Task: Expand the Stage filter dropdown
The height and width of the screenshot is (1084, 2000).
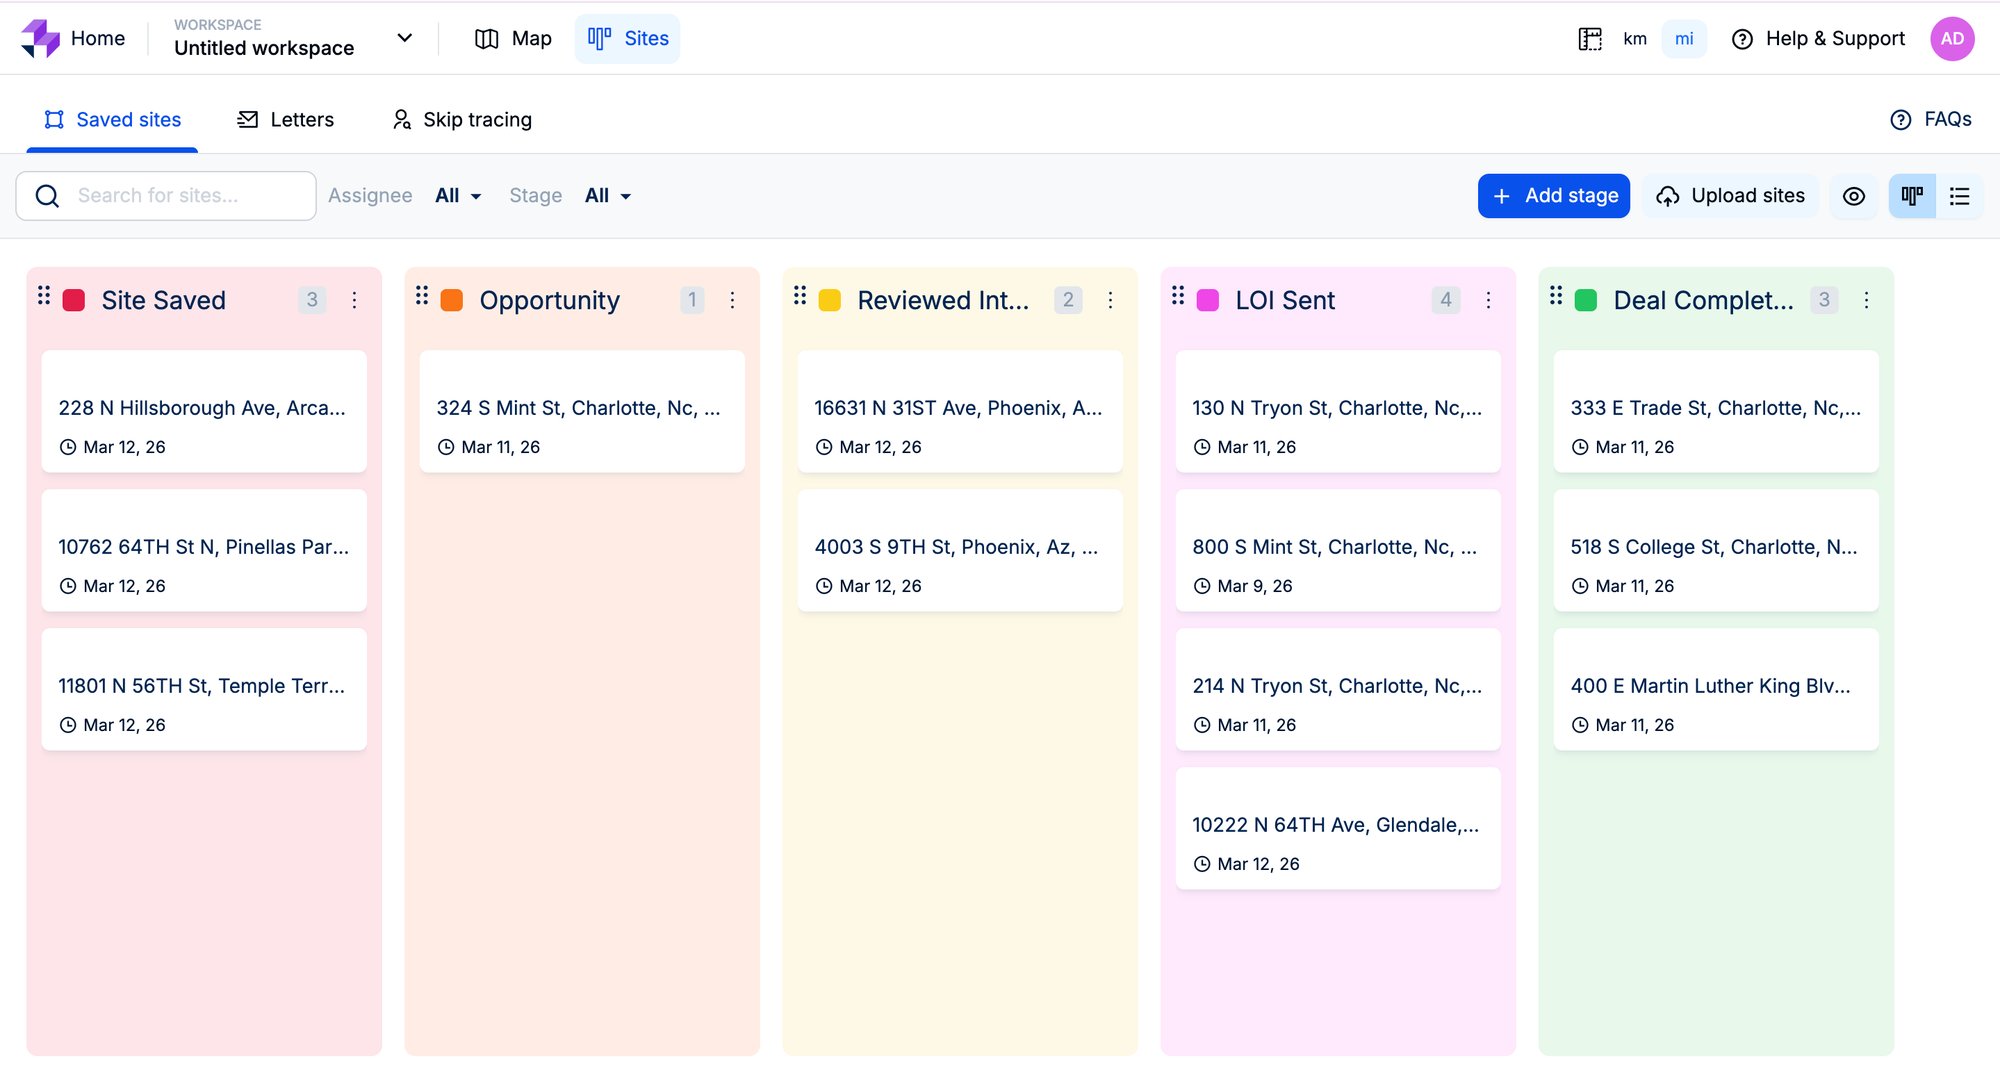Action: [608, 196]
